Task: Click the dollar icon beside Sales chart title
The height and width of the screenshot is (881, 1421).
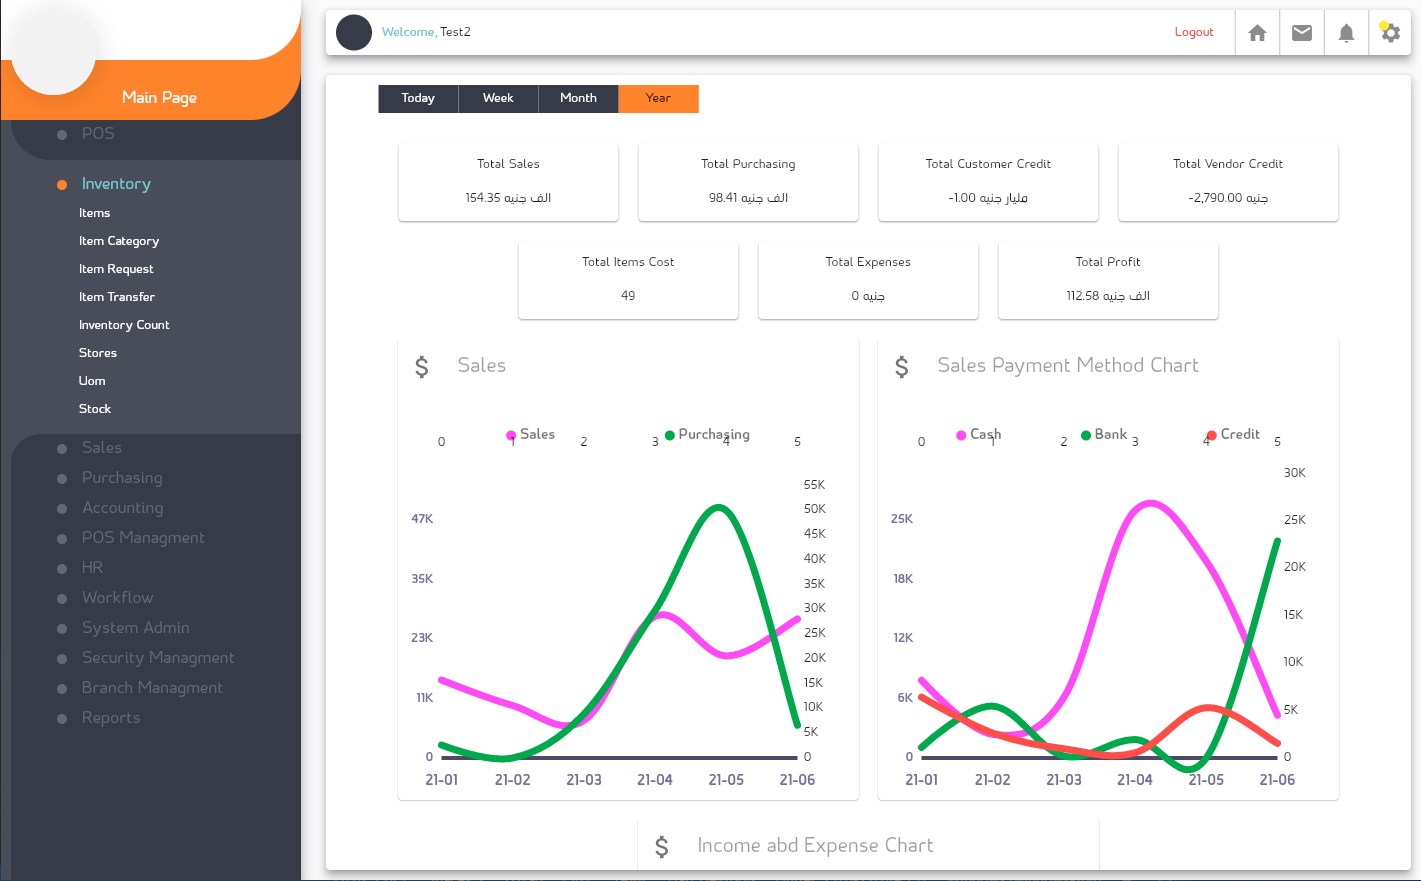Action: point(422,367)
